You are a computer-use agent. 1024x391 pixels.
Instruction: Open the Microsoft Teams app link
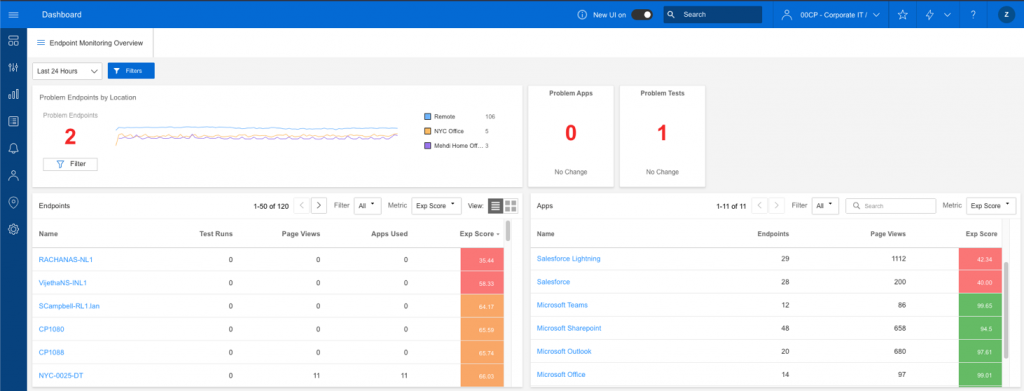tap(562, 305)
